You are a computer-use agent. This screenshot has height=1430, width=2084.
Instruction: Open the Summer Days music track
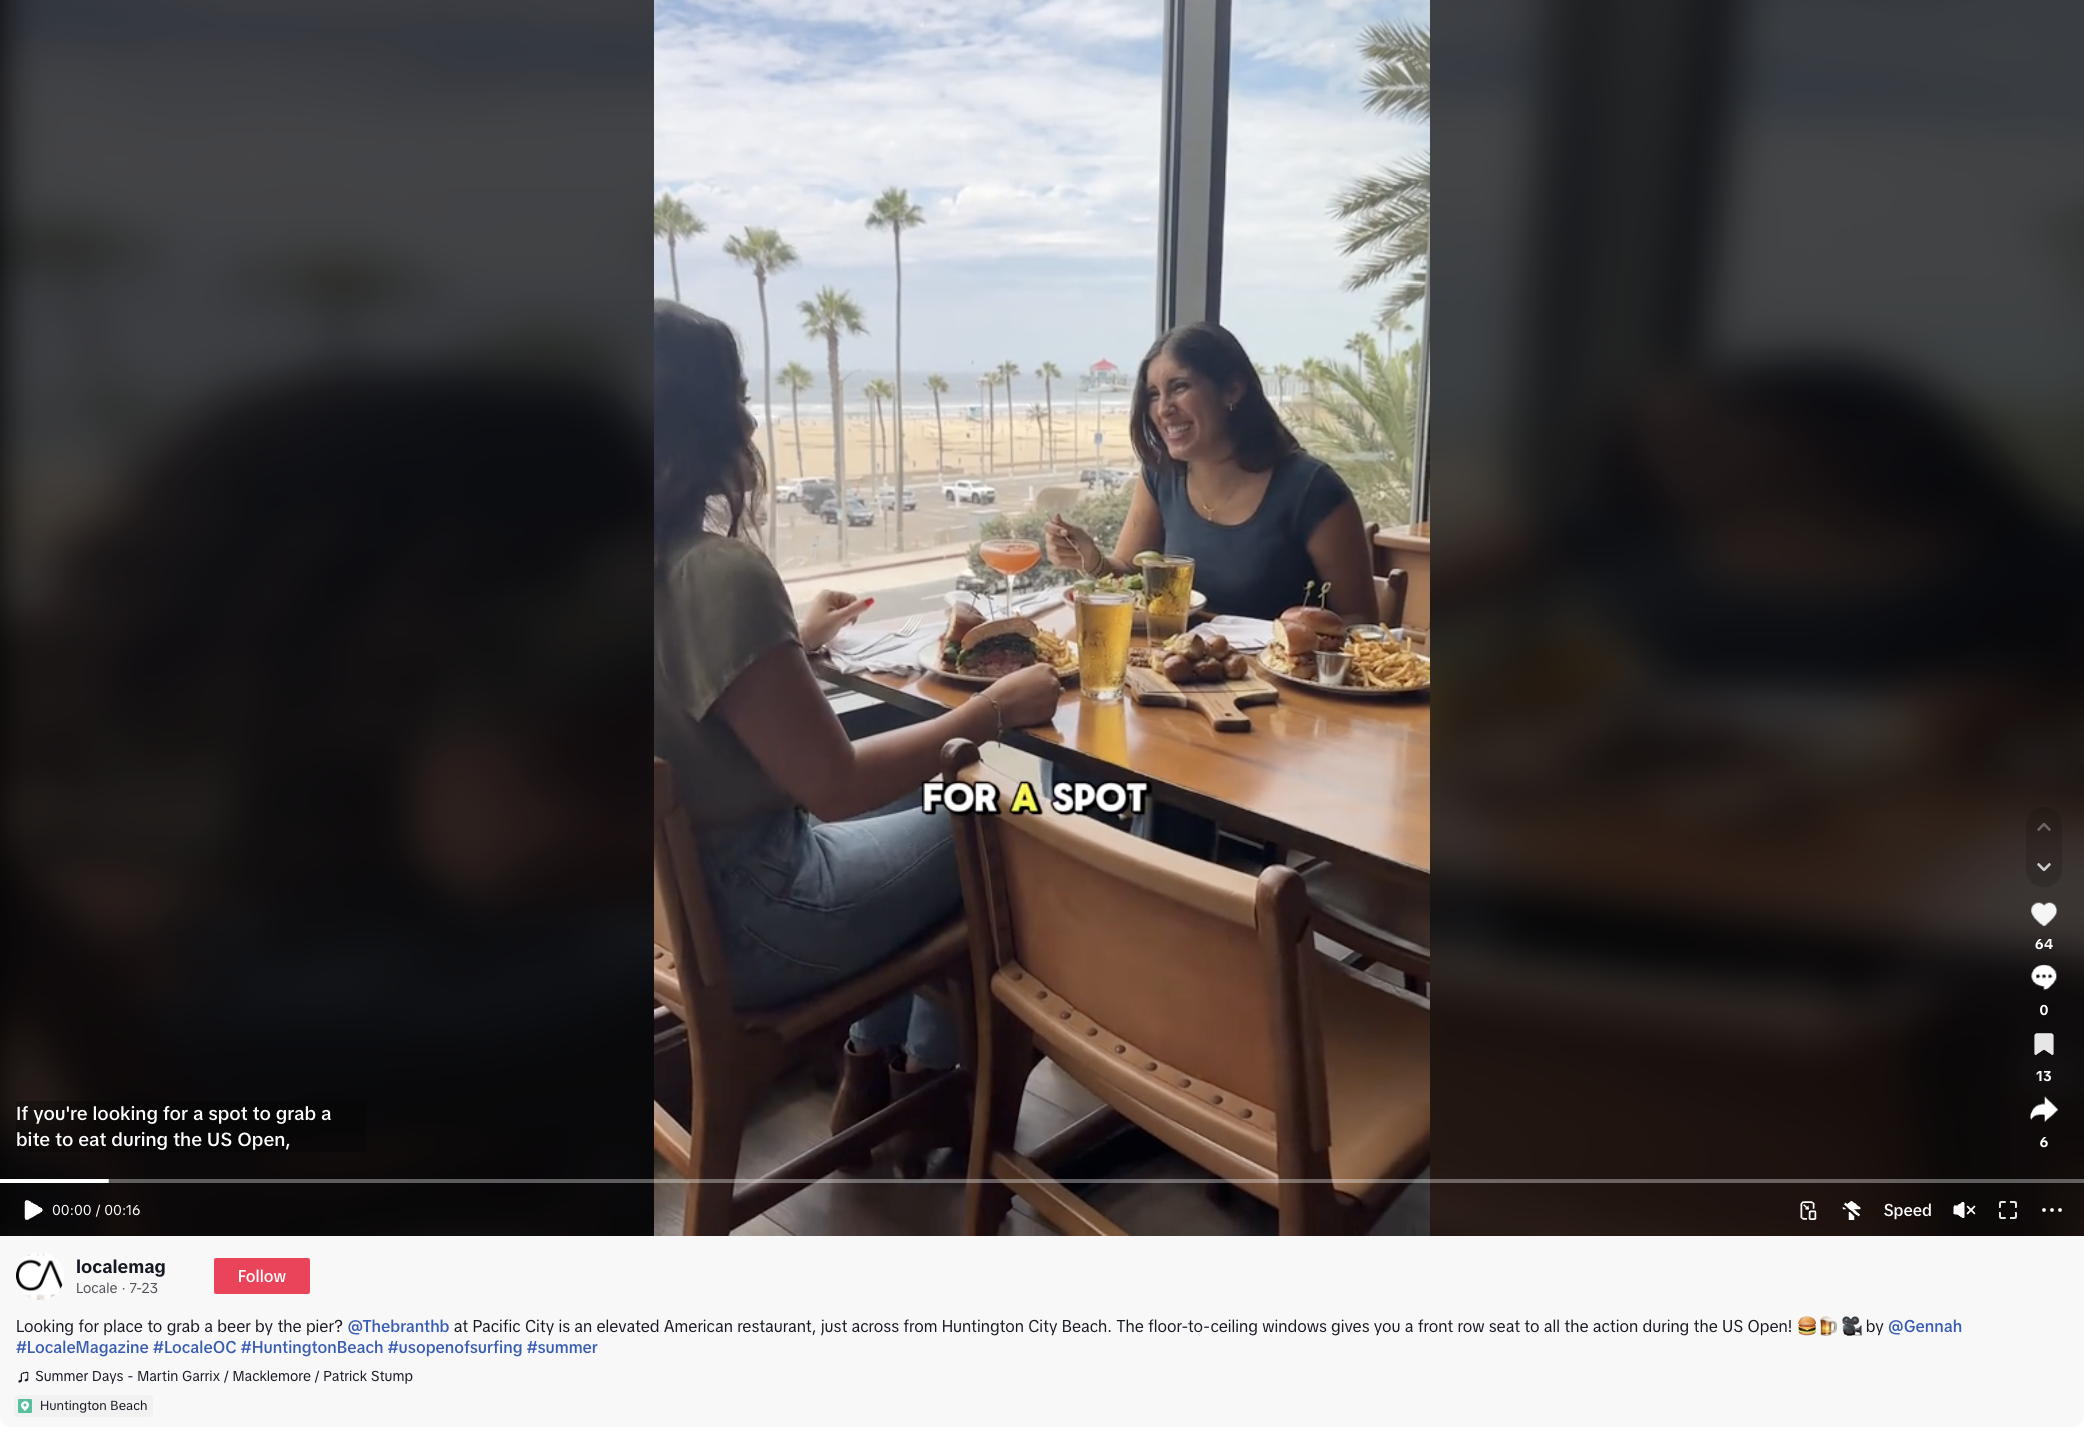click(x=215, y=1376)
